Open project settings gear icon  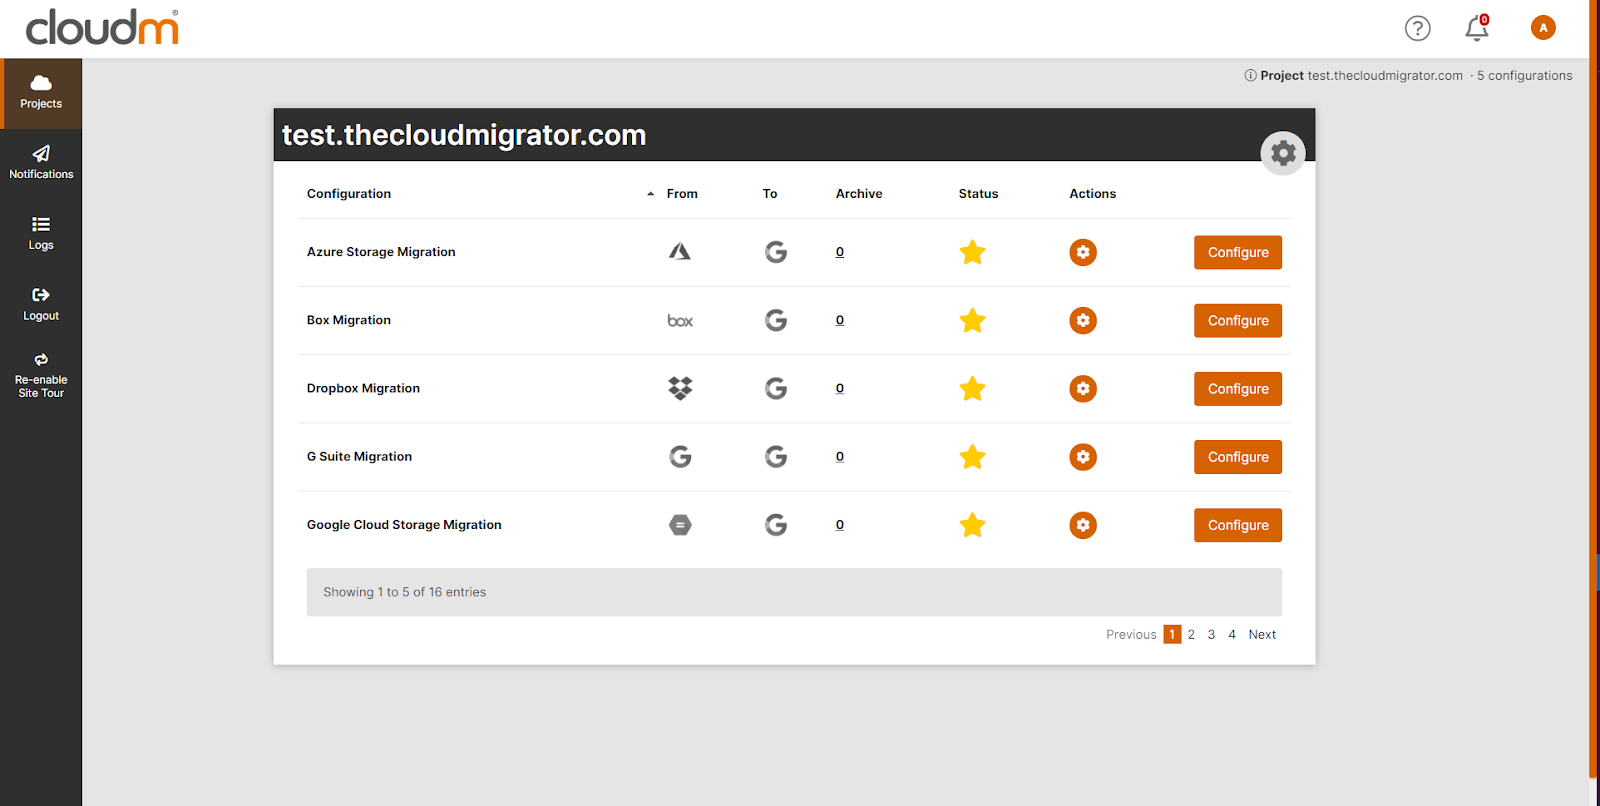pyautogui.click(x=1283, y=153)
